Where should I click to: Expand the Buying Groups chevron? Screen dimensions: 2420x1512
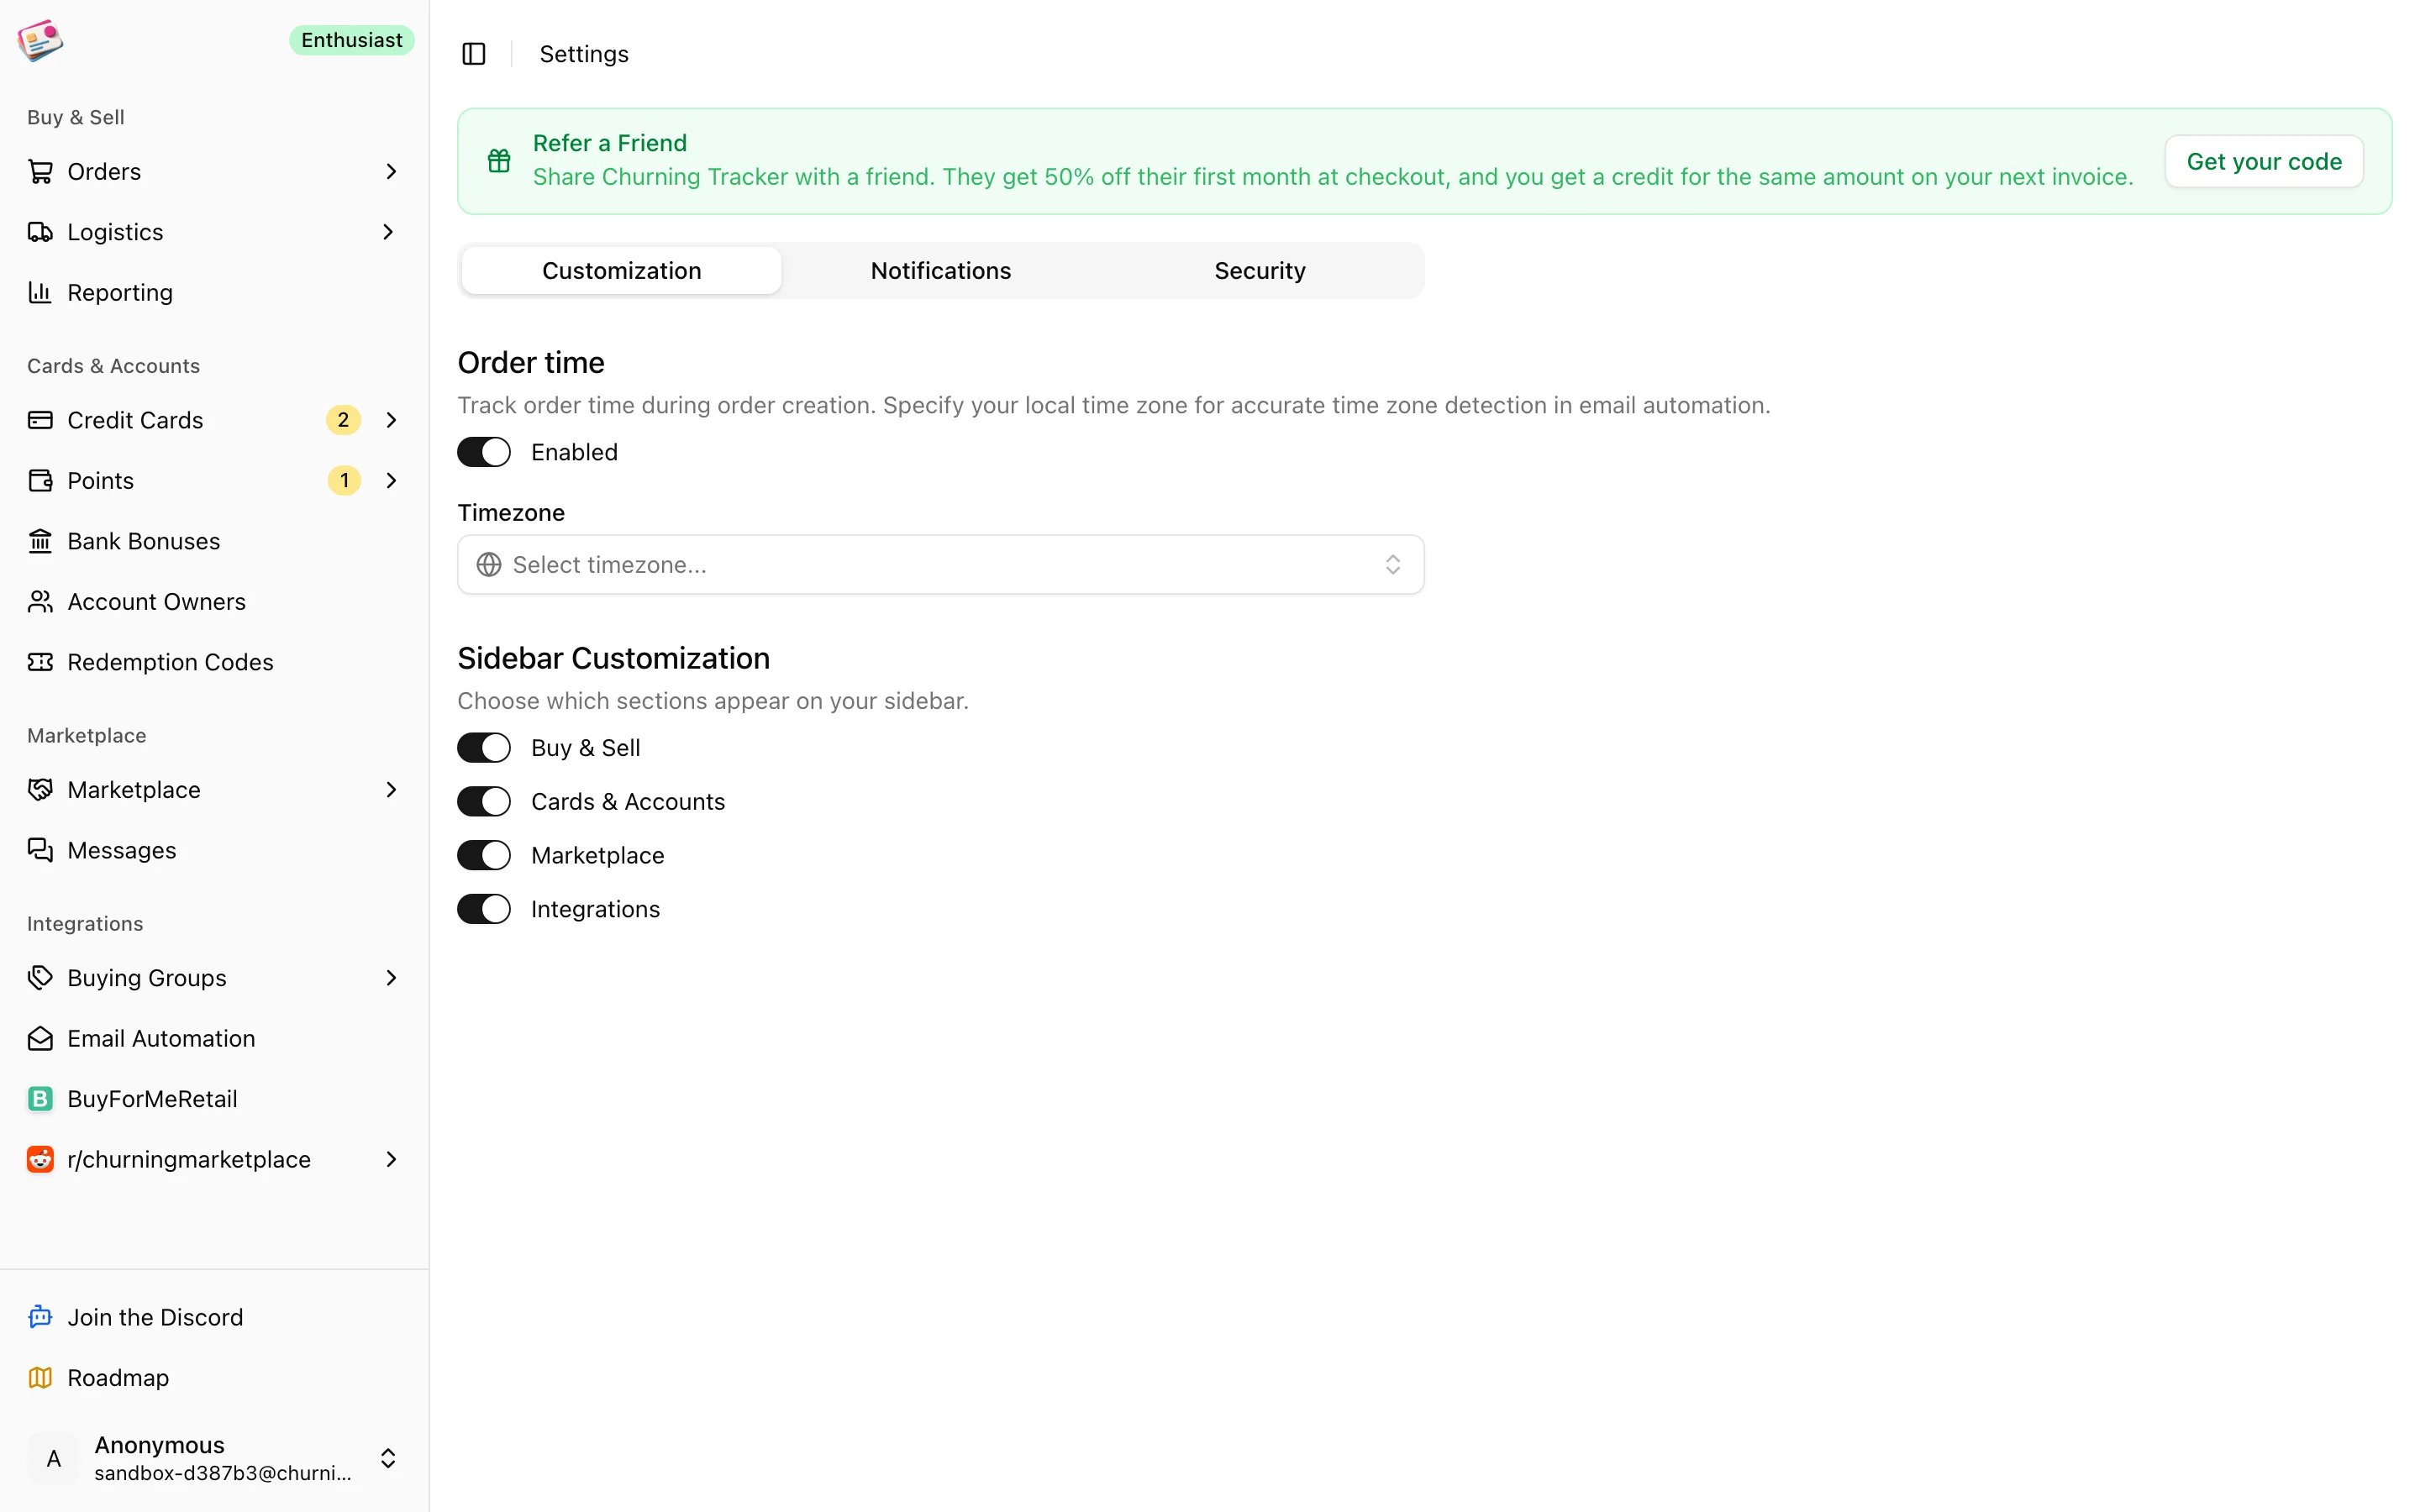(391, 978)
